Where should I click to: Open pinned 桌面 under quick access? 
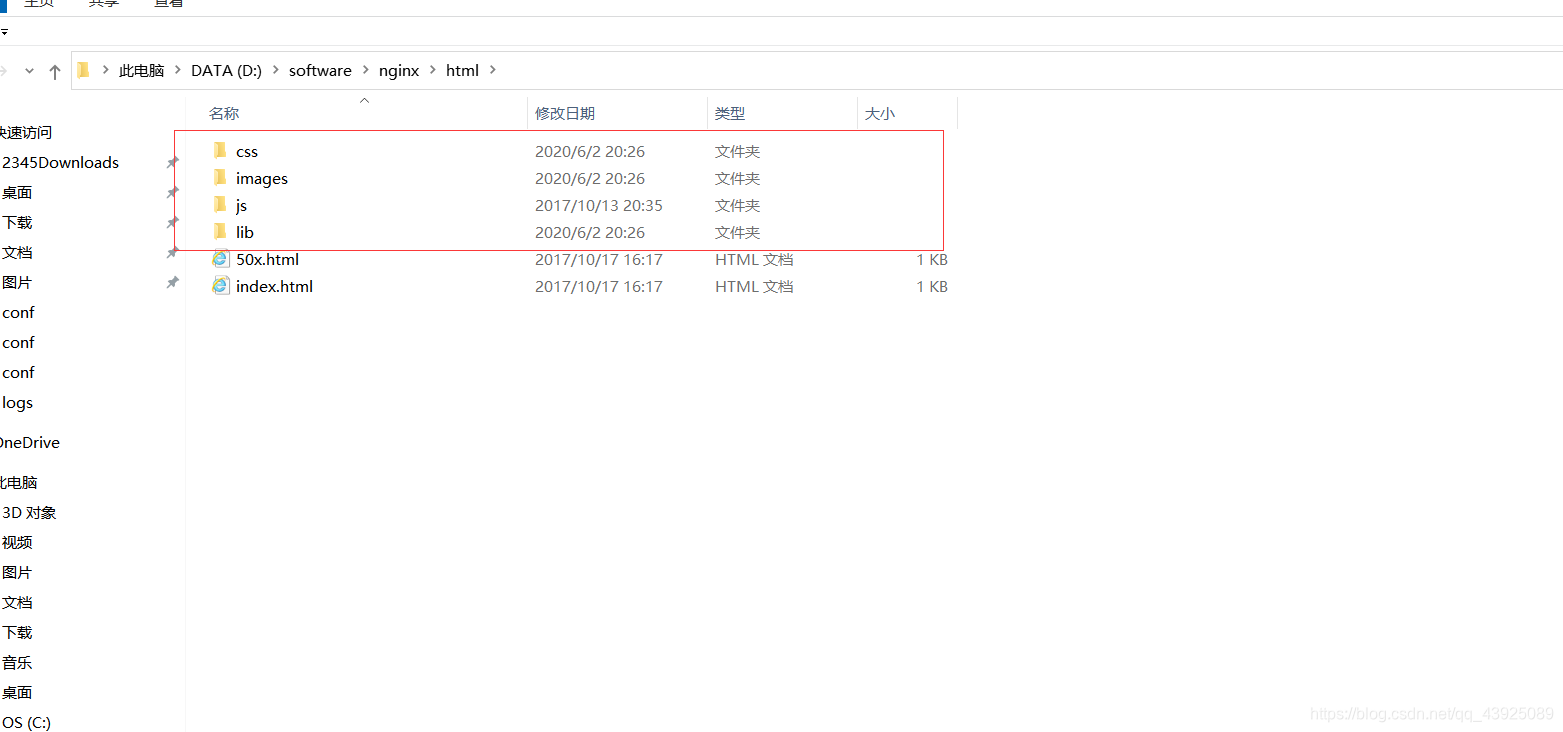(x=17, y=193)
